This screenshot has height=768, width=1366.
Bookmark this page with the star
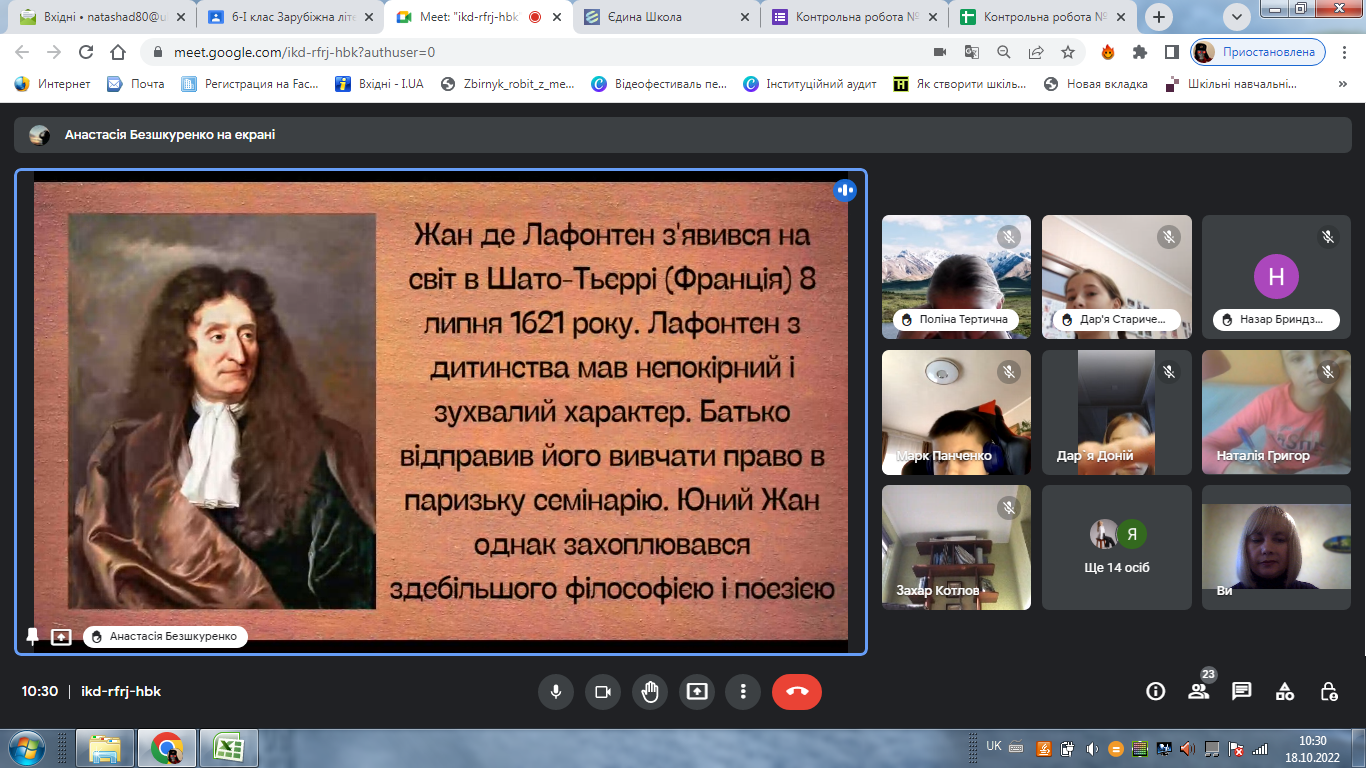tap(1068, 52)
